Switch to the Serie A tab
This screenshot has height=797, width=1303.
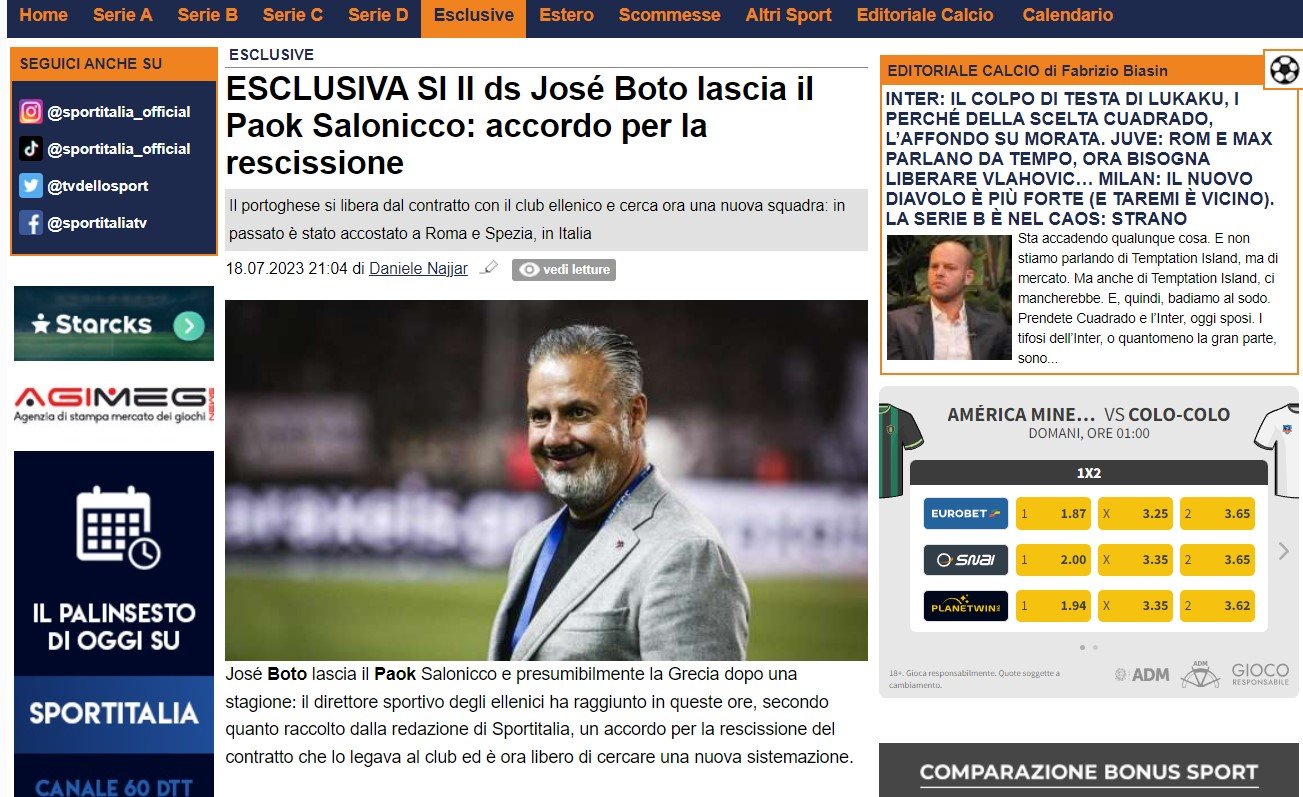pos(123,15)
